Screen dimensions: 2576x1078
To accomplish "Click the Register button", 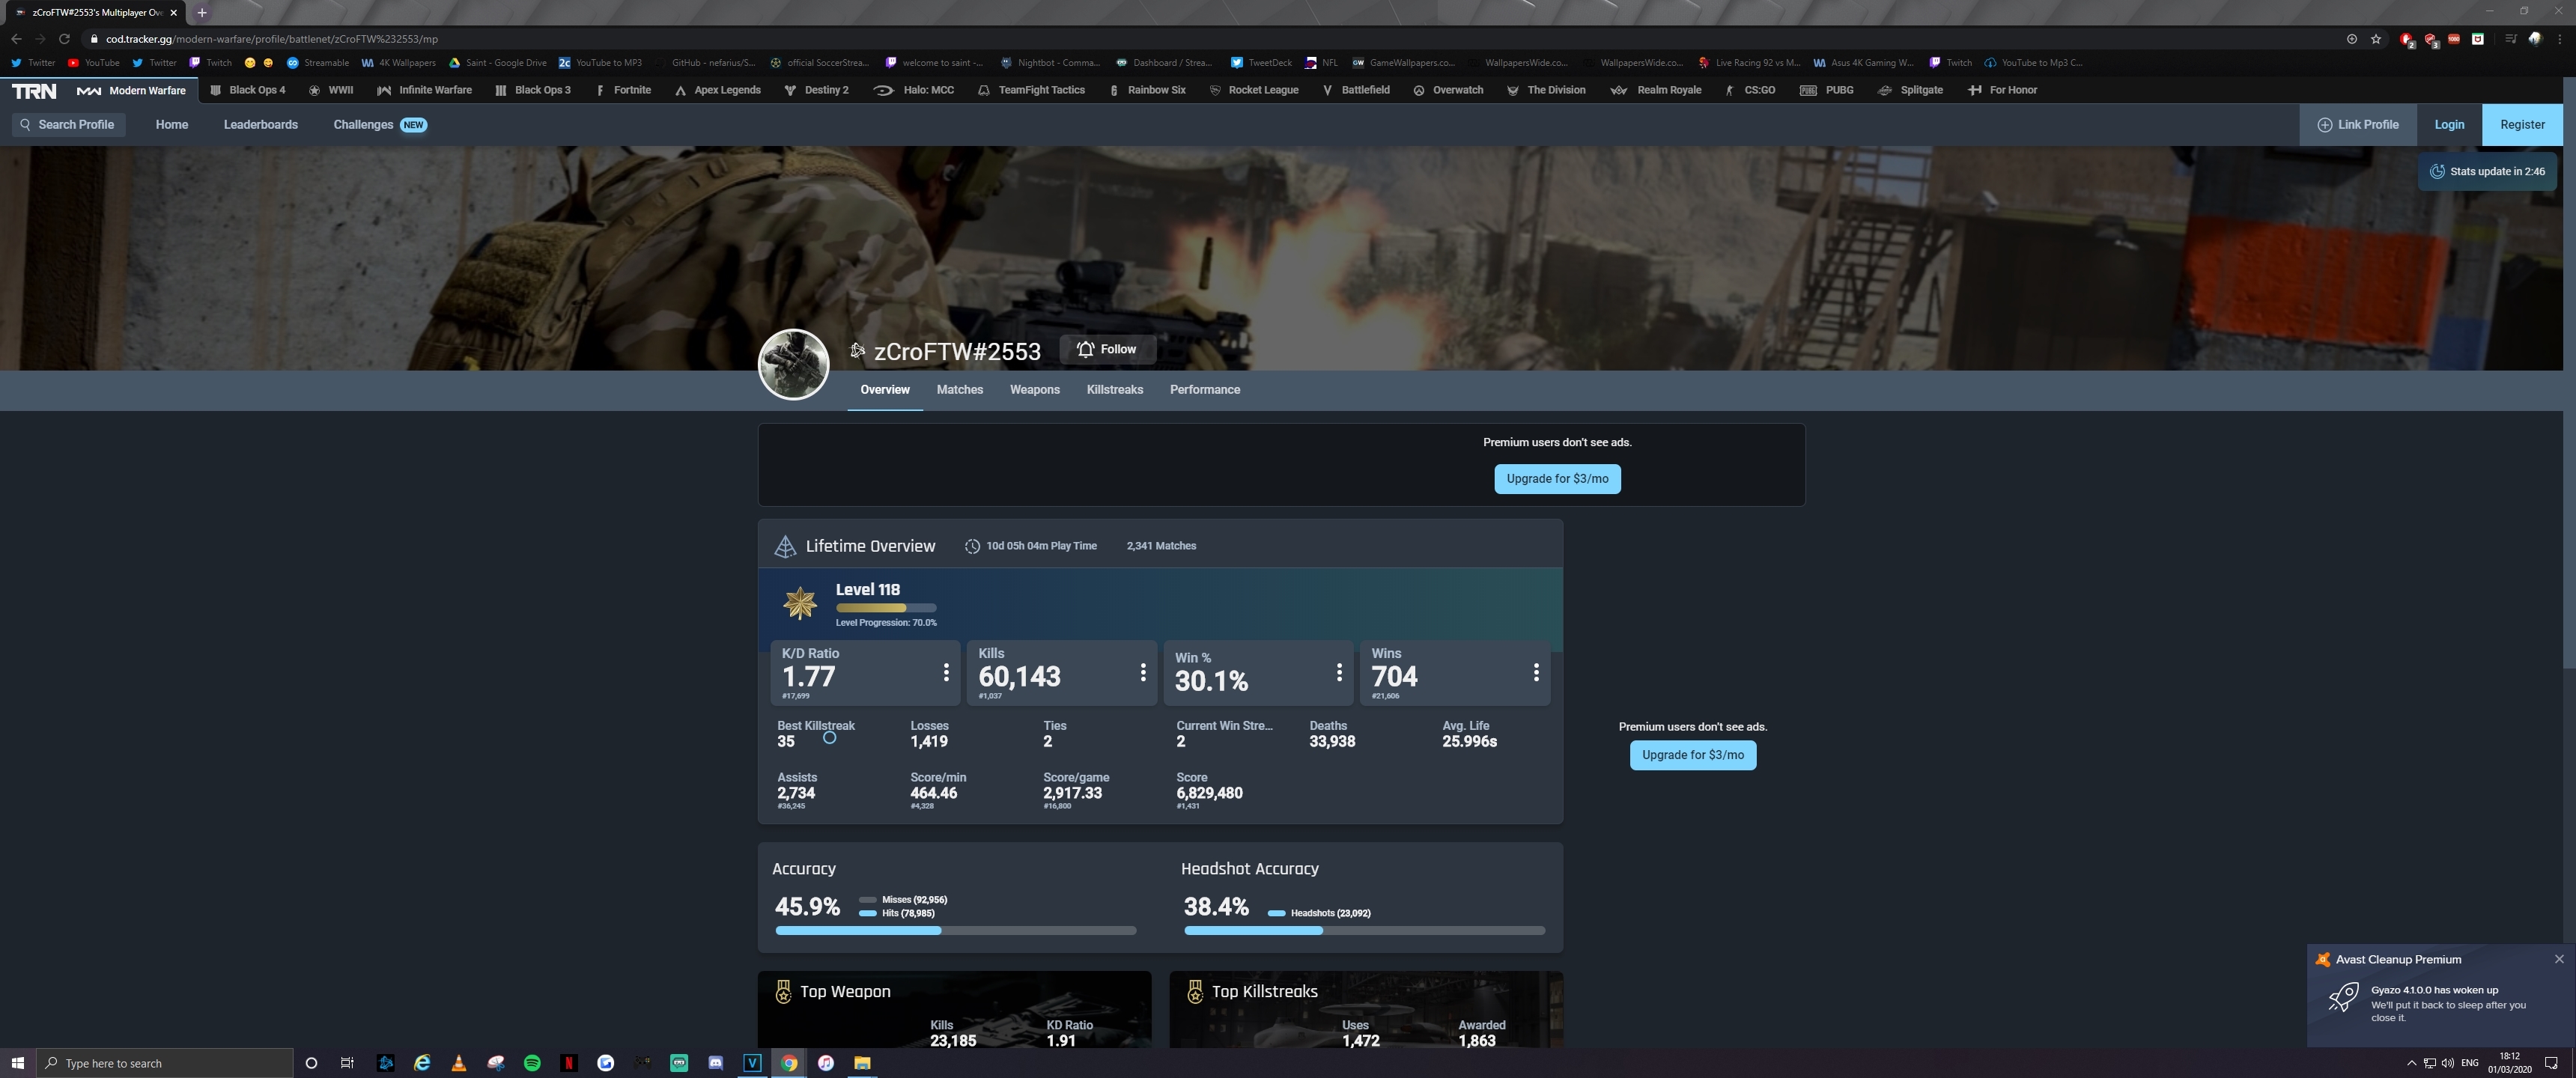I will coord(2521,125).
